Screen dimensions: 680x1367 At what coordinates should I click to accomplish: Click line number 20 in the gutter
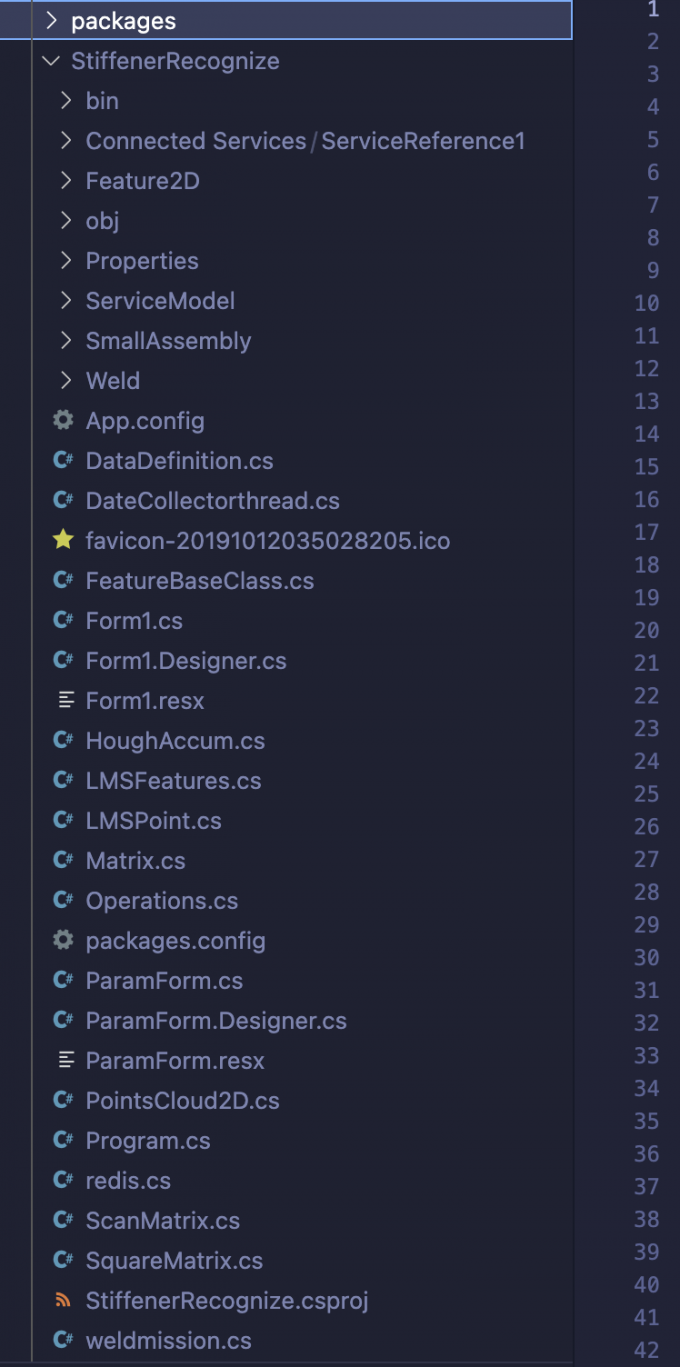point(646,630)
